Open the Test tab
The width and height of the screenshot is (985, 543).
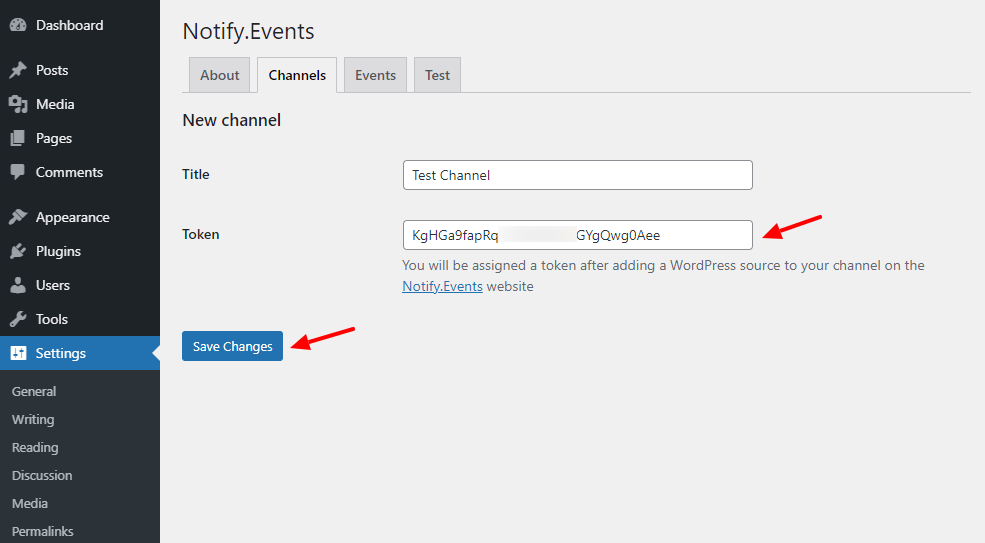pyautogui.click(x=437, y=75)
